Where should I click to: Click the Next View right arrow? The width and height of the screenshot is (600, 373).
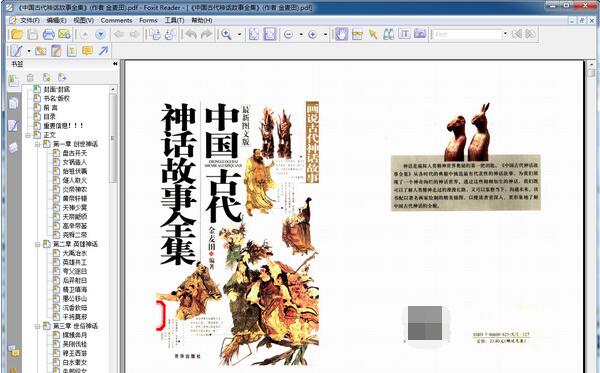point(134,35)
